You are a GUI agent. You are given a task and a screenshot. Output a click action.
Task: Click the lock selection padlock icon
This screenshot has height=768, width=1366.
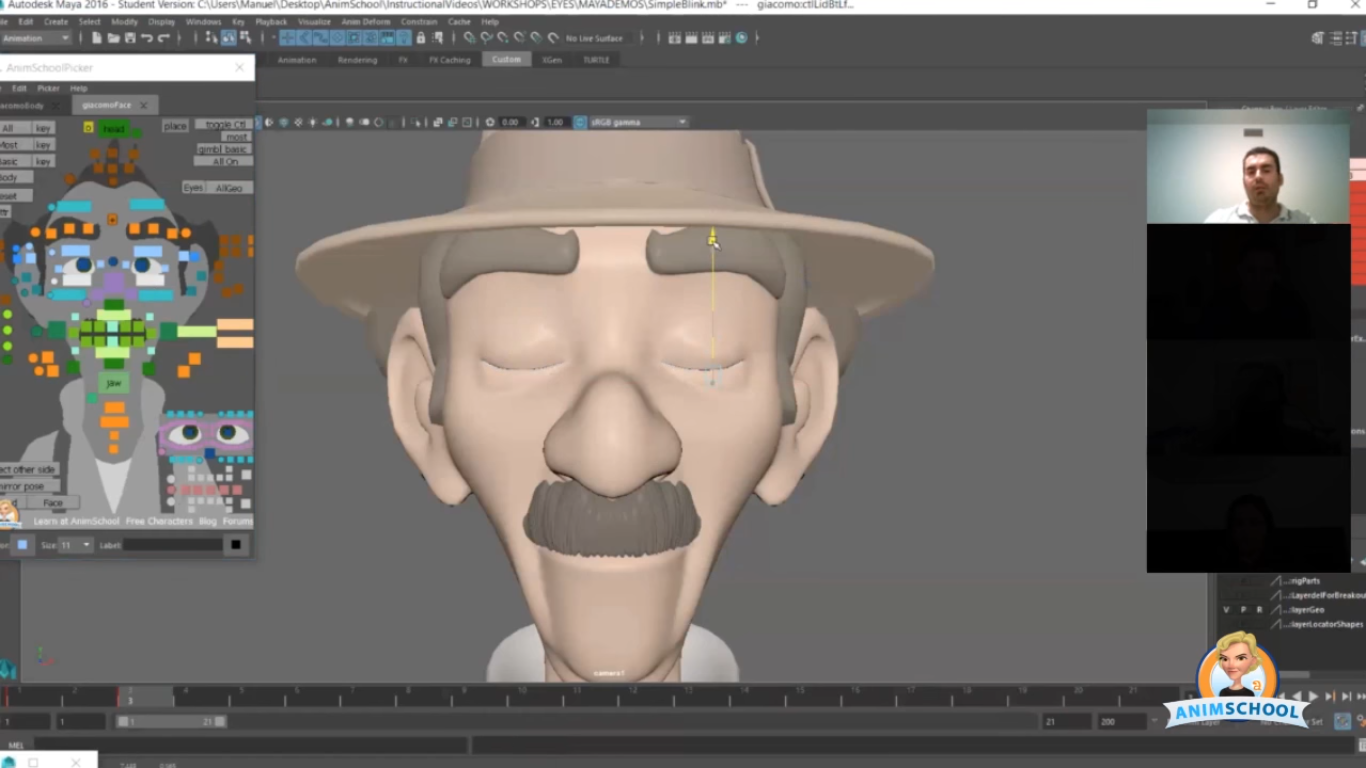coord(420,38)
